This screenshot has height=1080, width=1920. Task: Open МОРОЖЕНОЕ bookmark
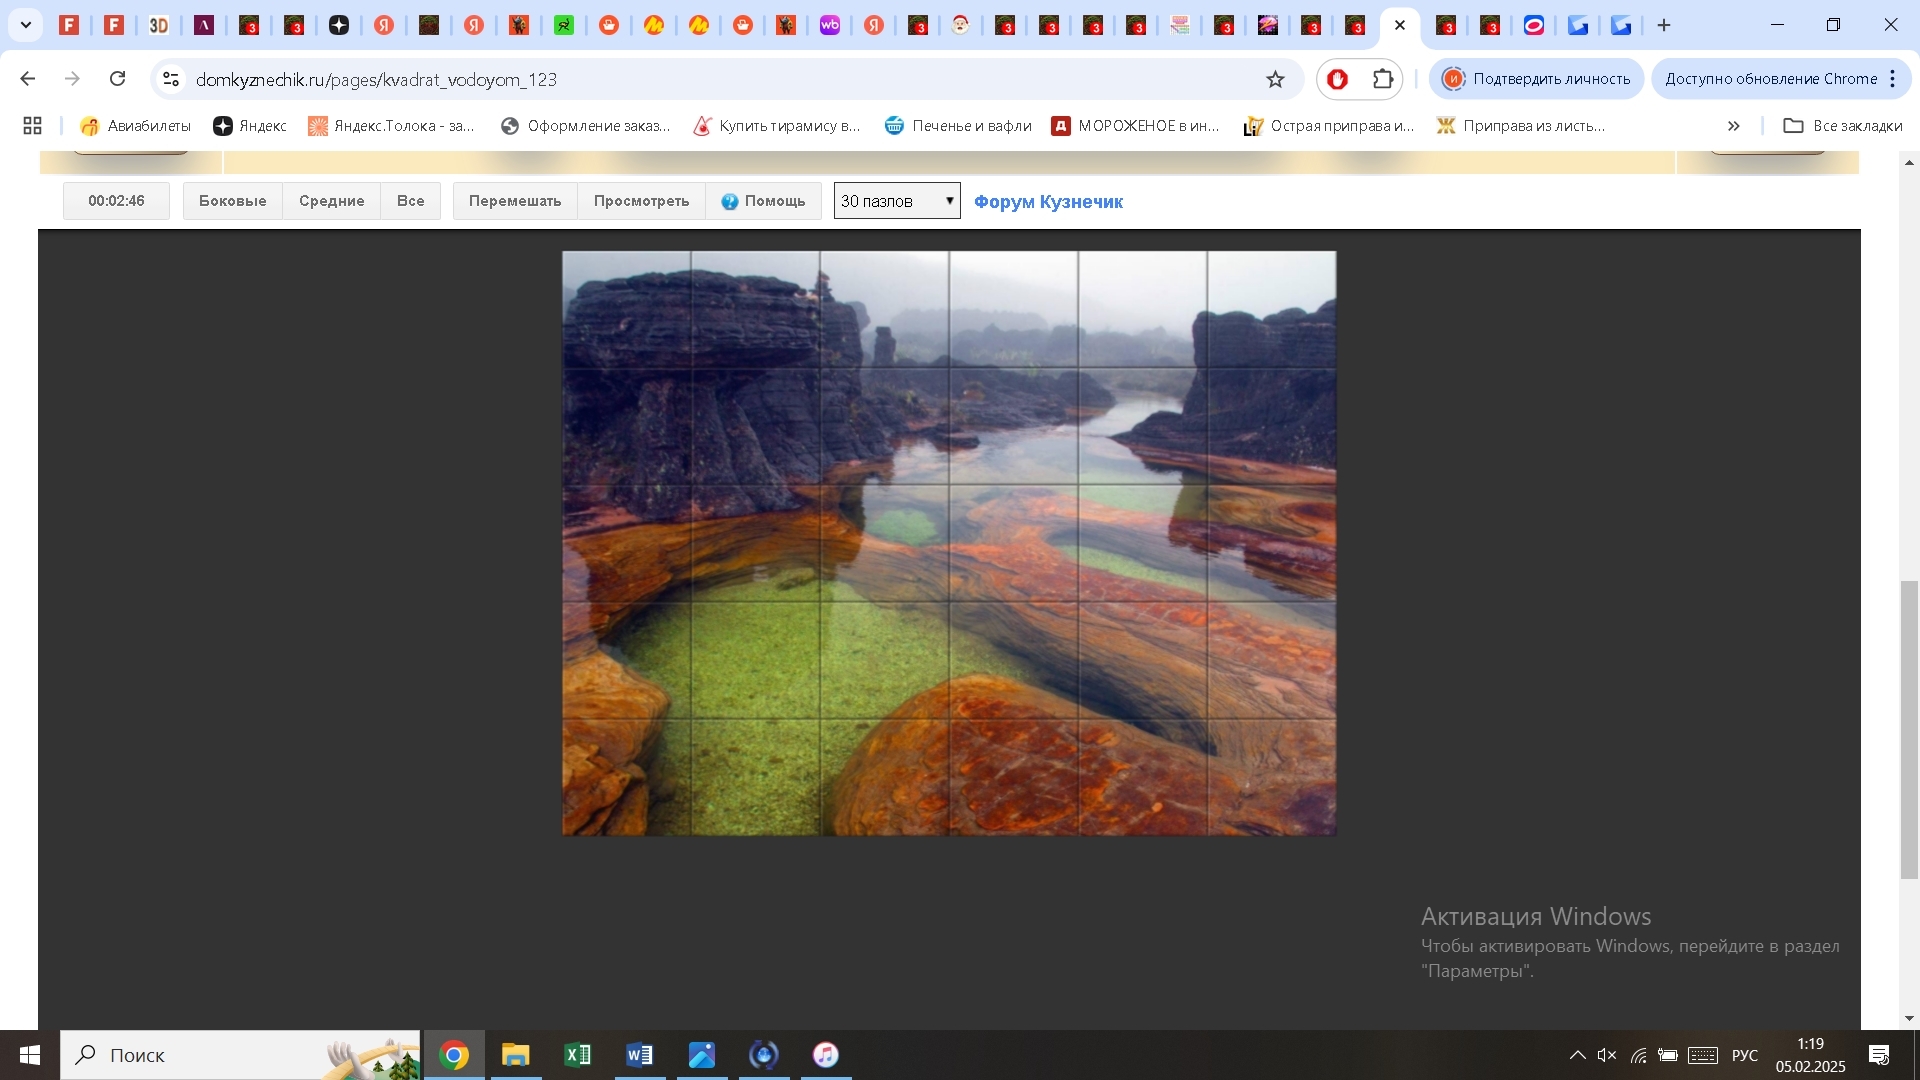click(x=1136, y=126)
